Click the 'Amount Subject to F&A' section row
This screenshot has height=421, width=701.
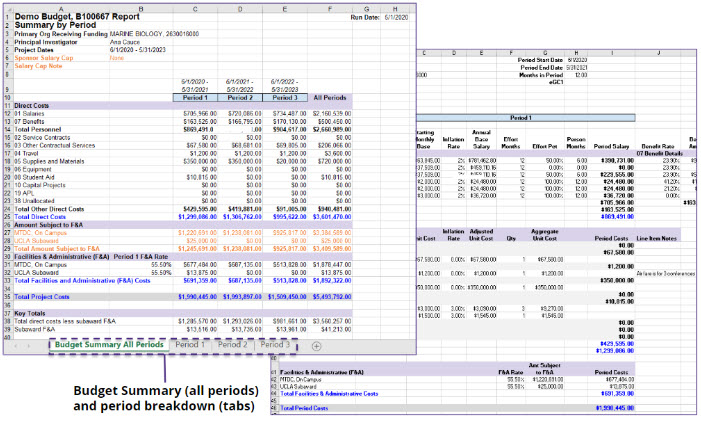[182, 225]
